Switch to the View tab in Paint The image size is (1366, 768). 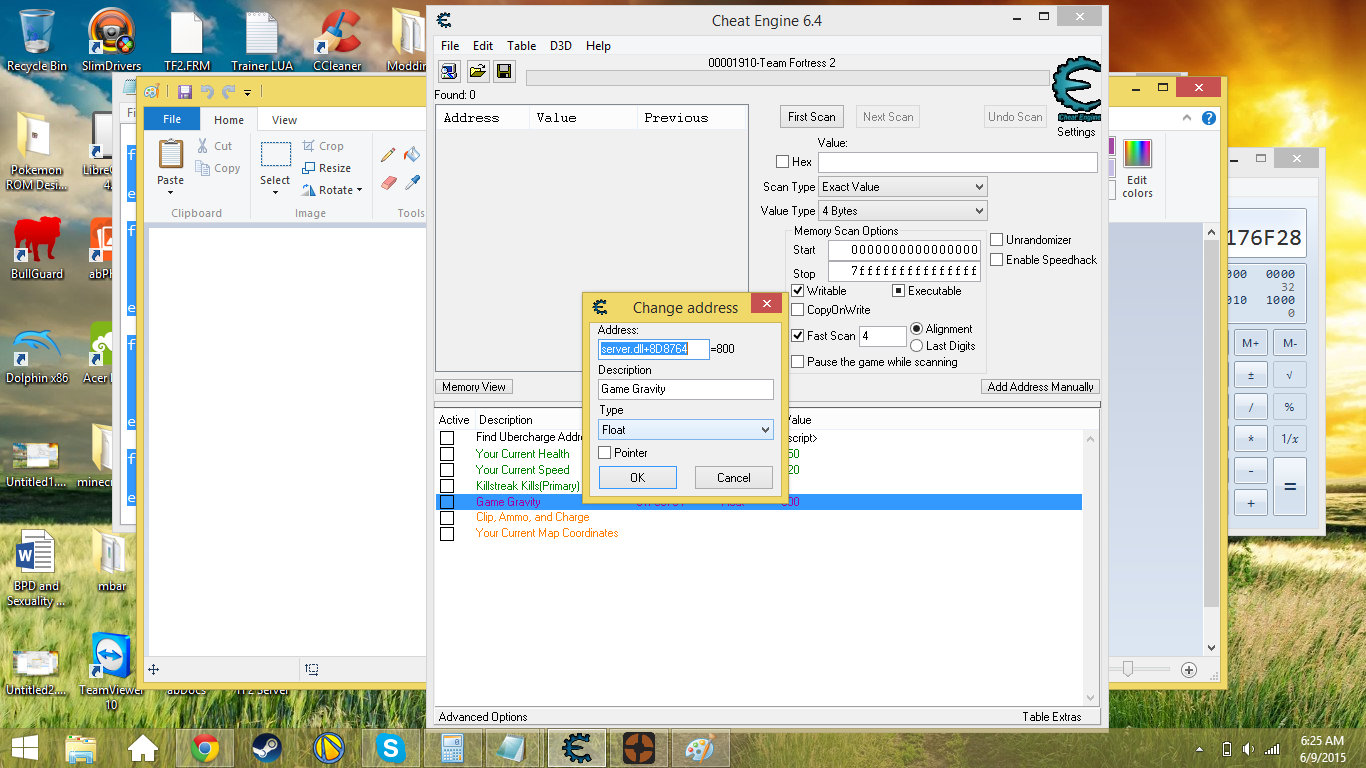[x=284, y=120]
